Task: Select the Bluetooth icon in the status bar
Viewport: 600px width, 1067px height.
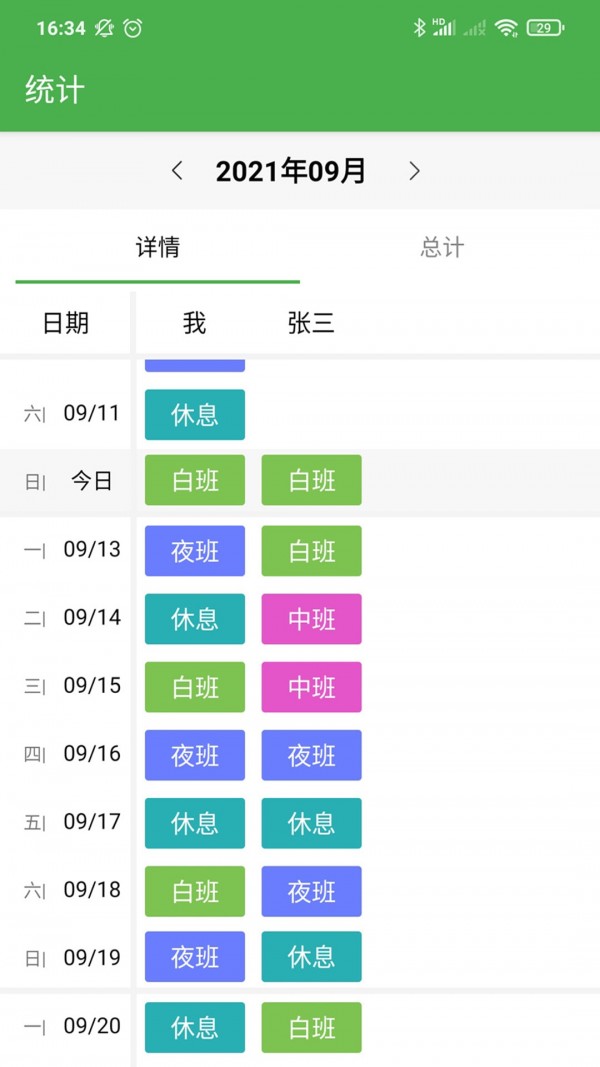Action: (x=420, y=28)
